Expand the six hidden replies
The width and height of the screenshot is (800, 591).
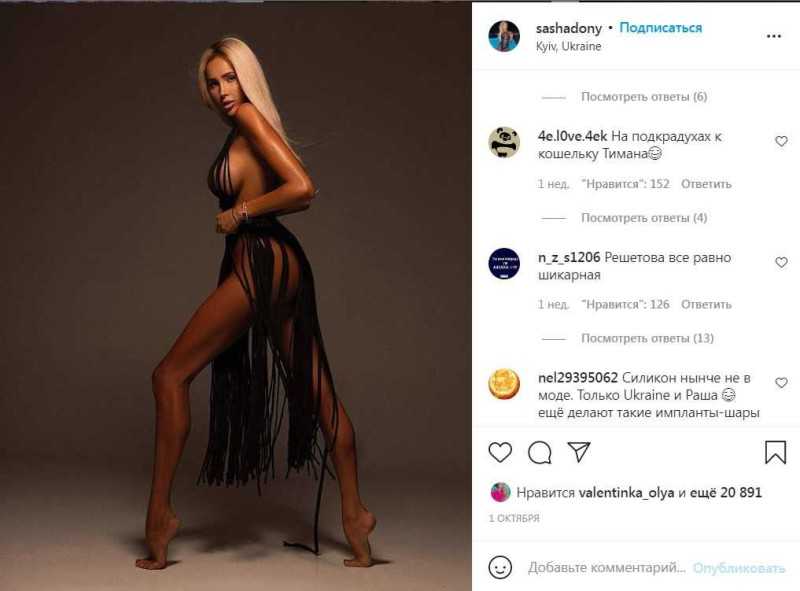644,97
